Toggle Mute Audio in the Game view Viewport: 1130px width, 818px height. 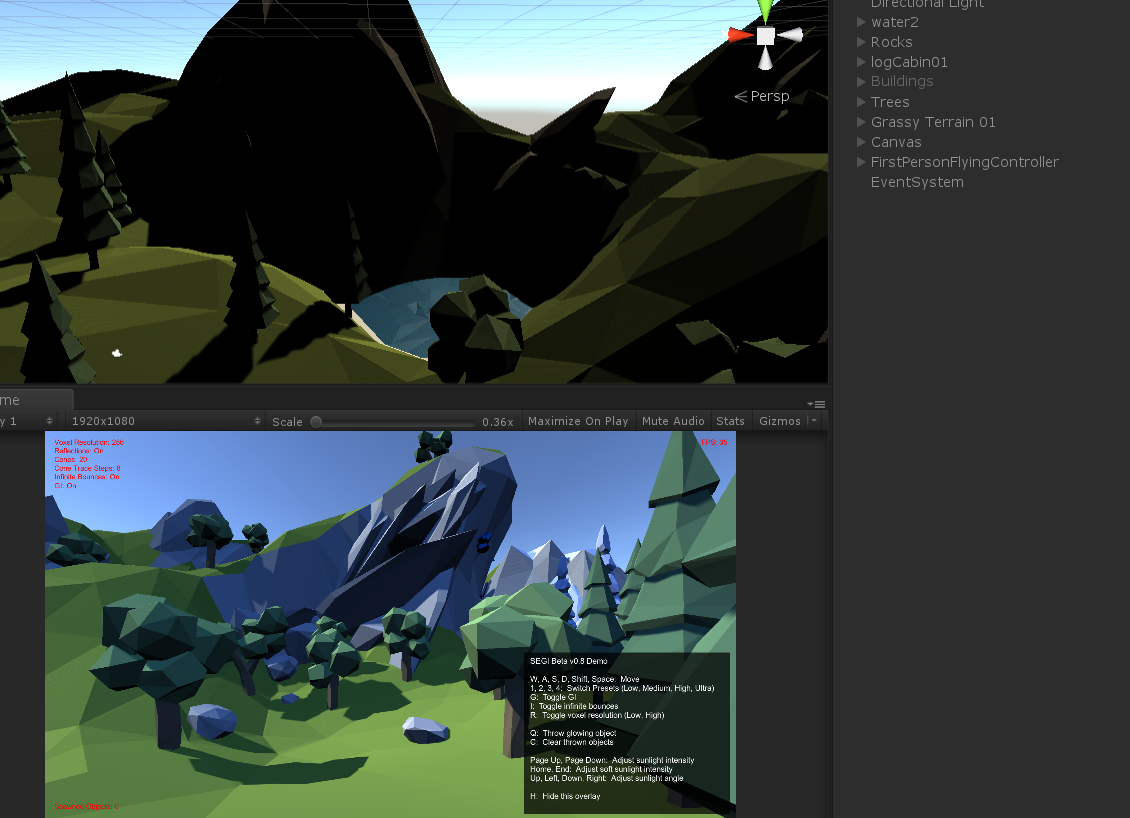point(673,421)
